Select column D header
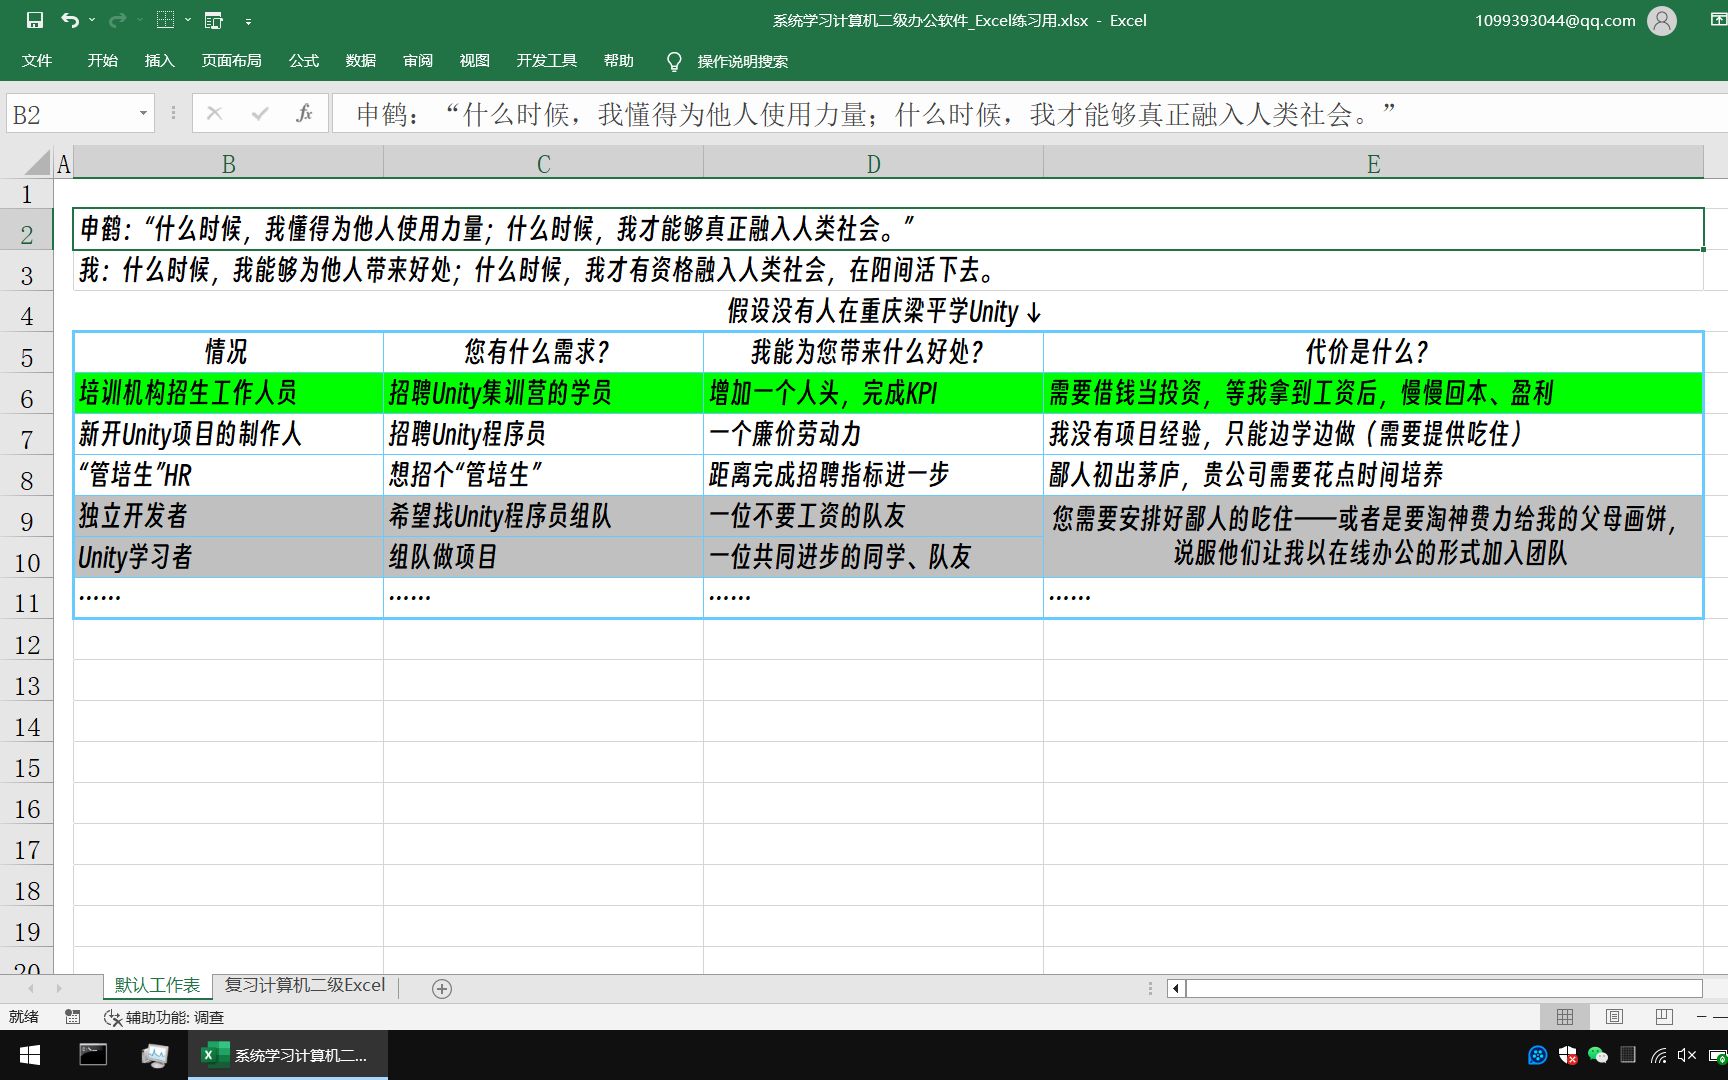This screenshot has height=1080, width=1728. click(x=873, y=164)
